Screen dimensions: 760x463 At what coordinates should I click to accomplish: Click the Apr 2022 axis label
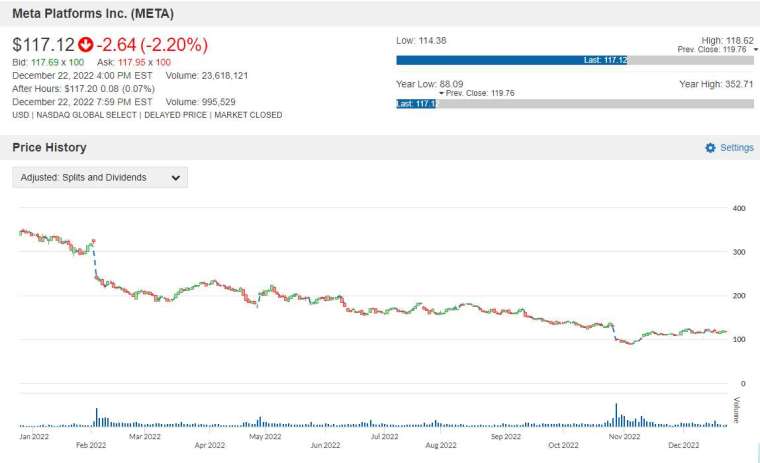[210, 445]
